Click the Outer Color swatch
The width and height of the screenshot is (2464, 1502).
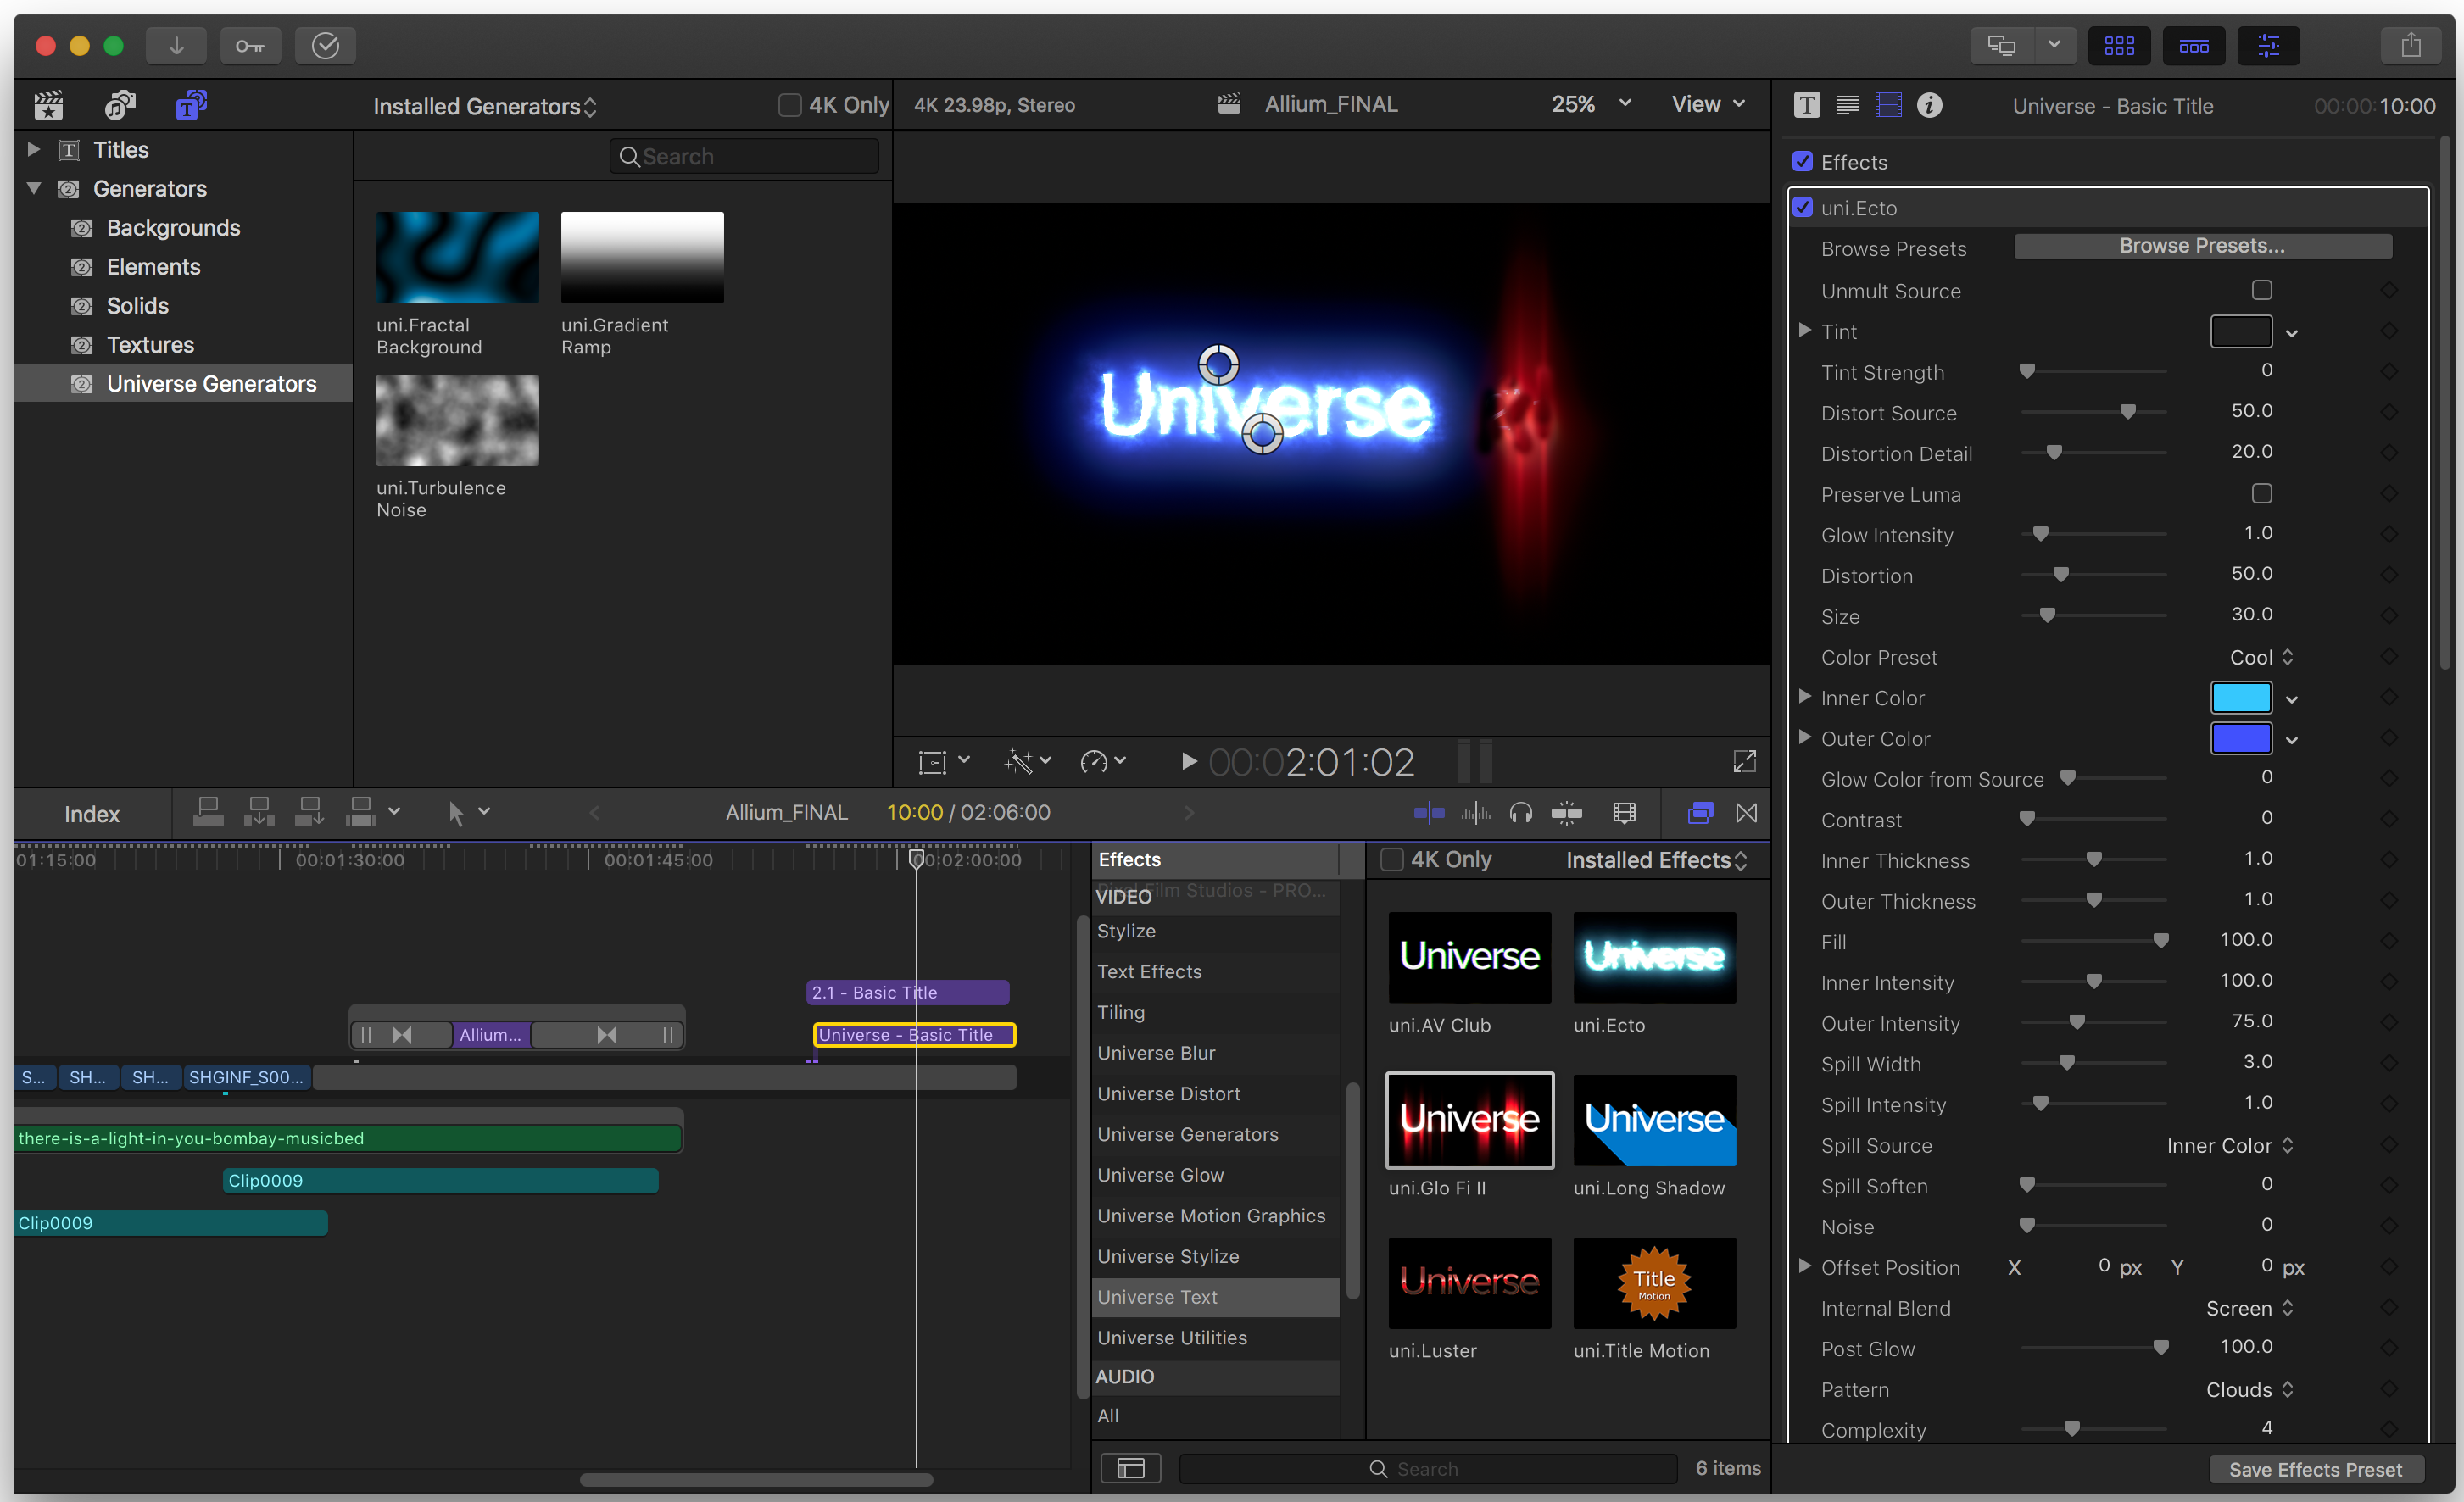click(2240, 738)
